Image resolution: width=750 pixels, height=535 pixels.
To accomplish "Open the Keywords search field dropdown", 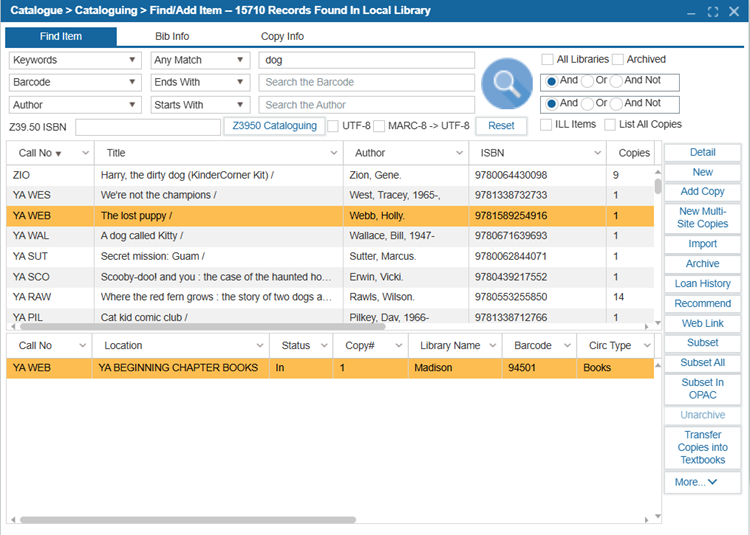I will point(75,60).
